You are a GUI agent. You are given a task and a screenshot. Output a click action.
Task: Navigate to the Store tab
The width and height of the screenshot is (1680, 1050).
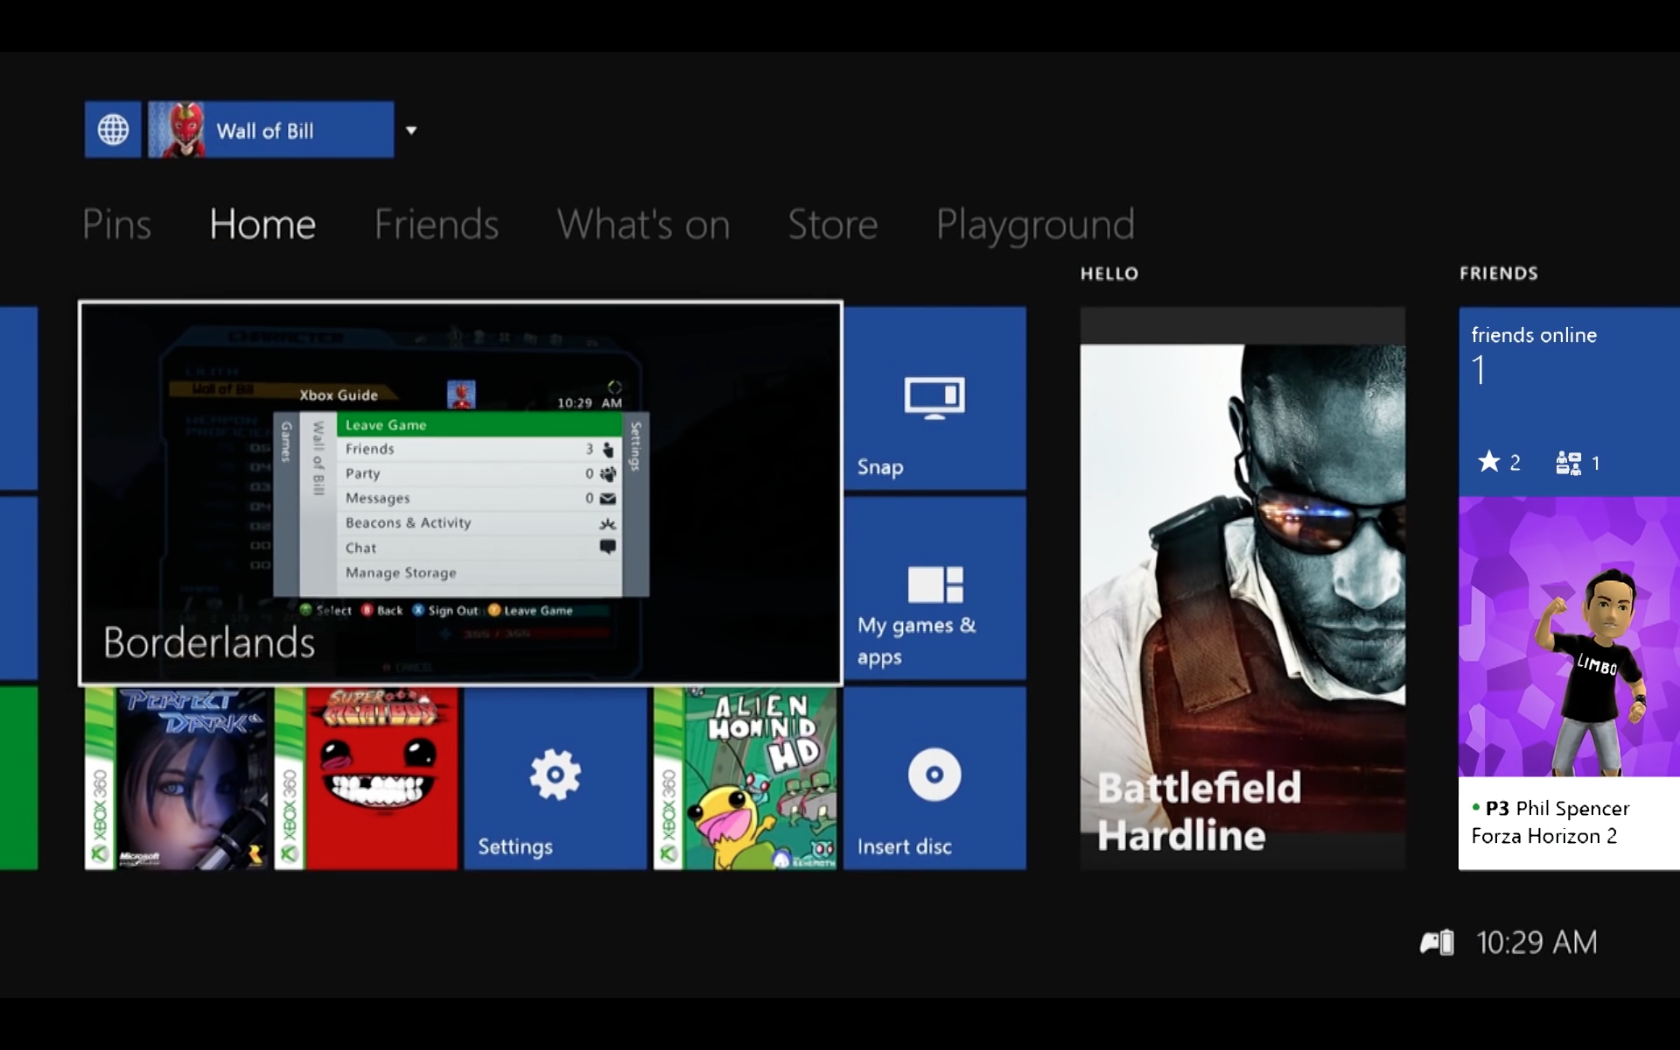click(x=833, y=224)
